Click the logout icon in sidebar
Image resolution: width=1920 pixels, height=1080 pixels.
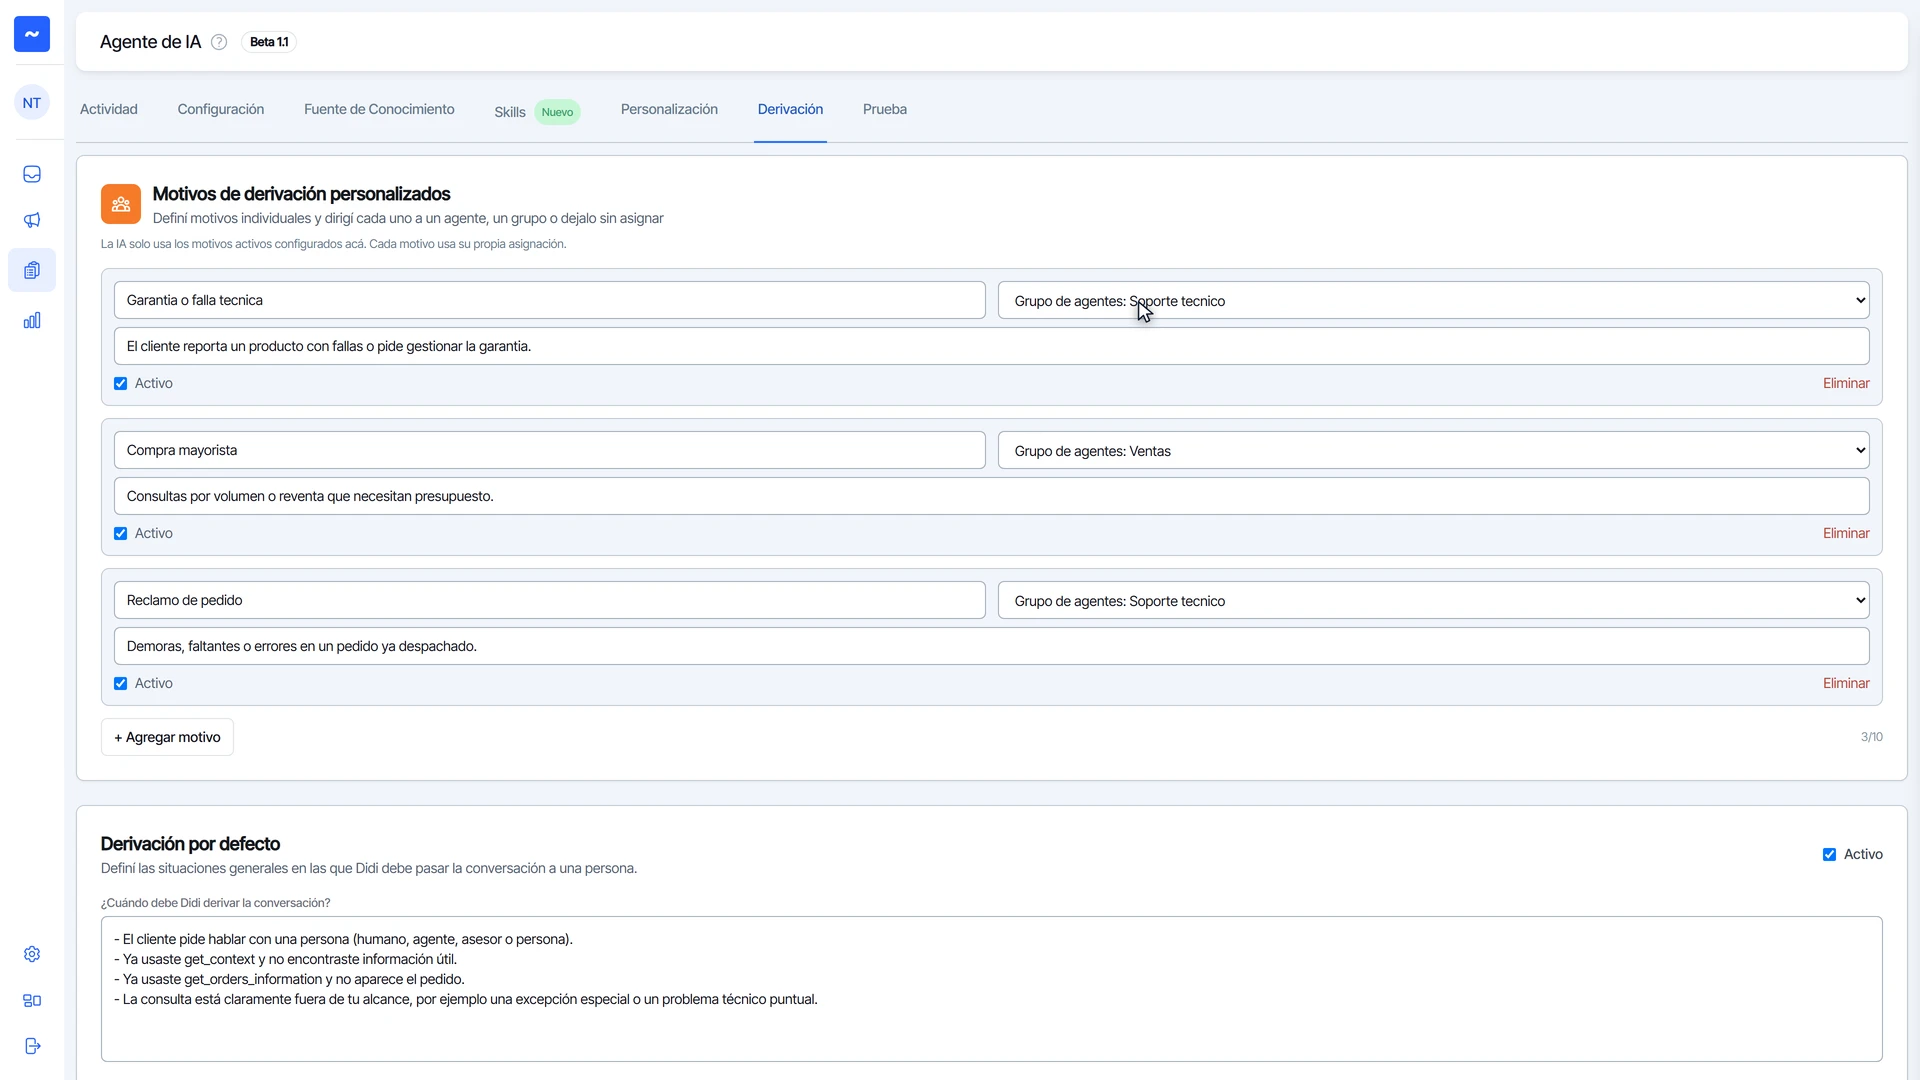pos(32,1046)
